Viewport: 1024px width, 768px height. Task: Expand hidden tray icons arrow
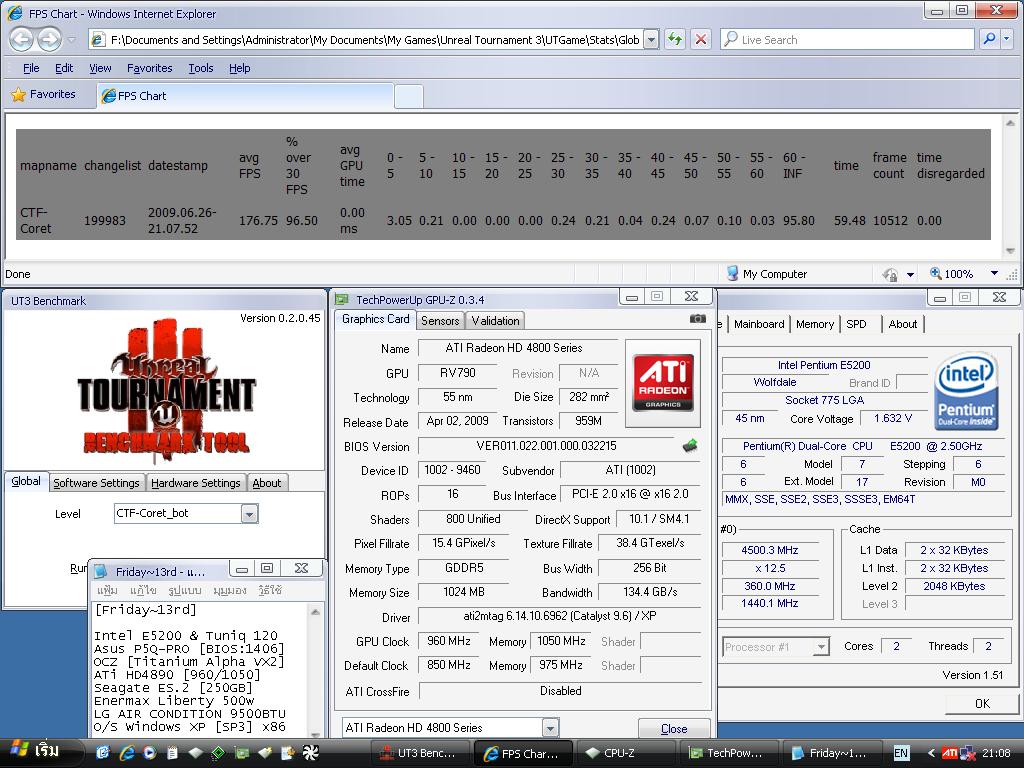coord(931,754)
